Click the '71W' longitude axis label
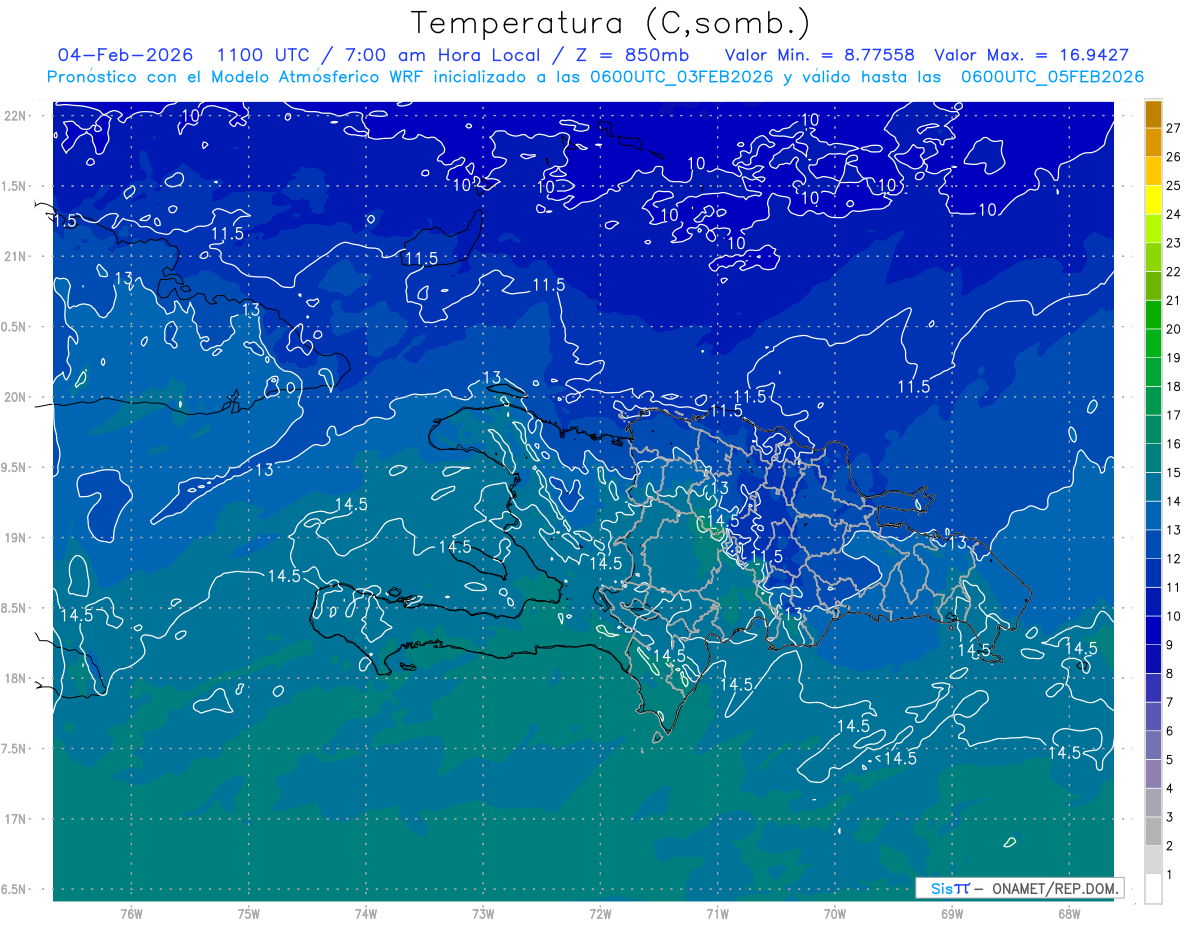This screenshot has width=1200, height=927. coord(717,913)
